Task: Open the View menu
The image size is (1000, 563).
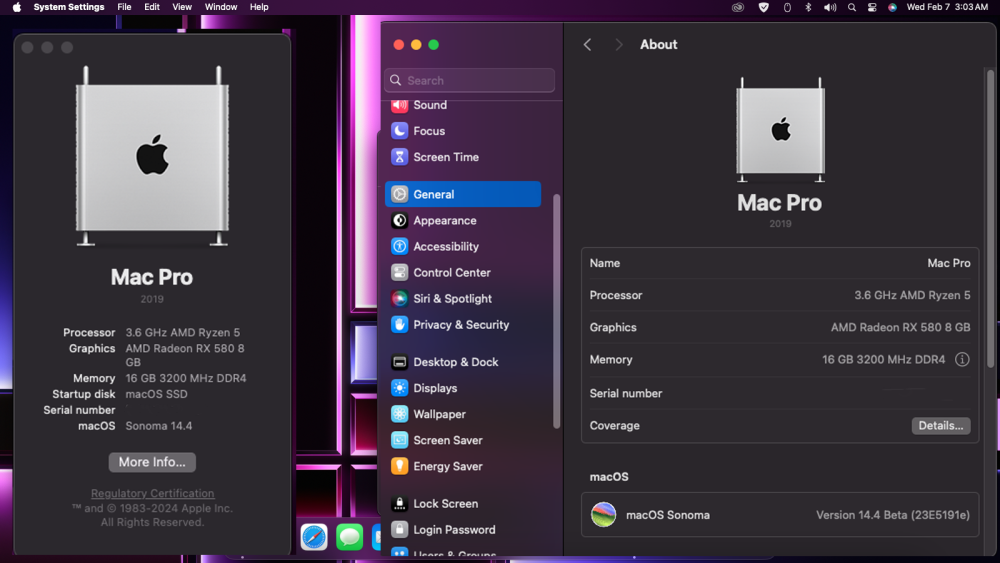Action: click(182, 7)
